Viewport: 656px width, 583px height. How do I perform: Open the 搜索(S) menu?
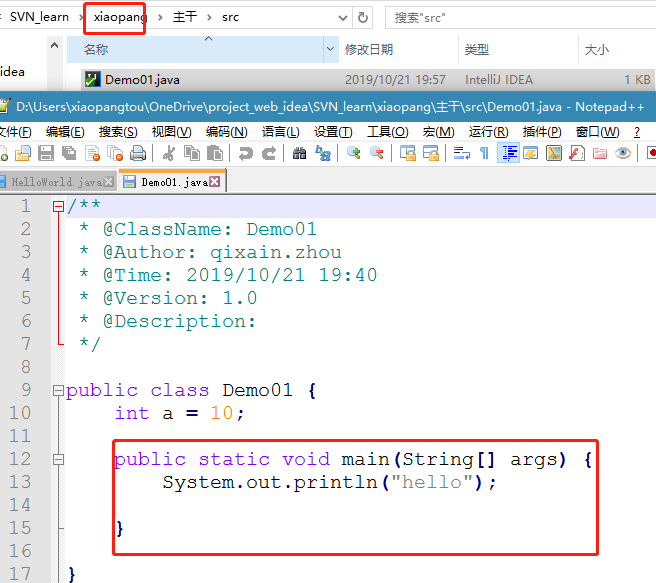[118, 132]
